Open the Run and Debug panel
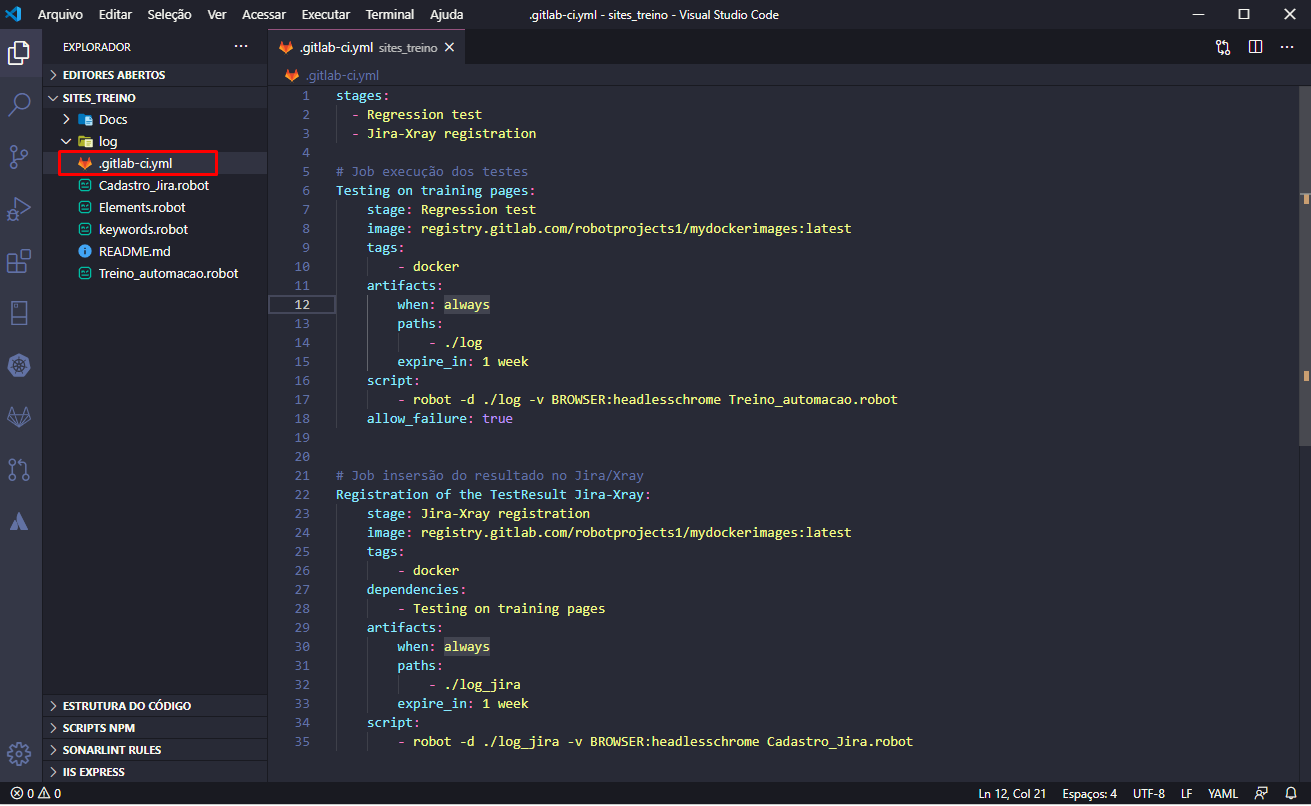 (x=20, y=209)
